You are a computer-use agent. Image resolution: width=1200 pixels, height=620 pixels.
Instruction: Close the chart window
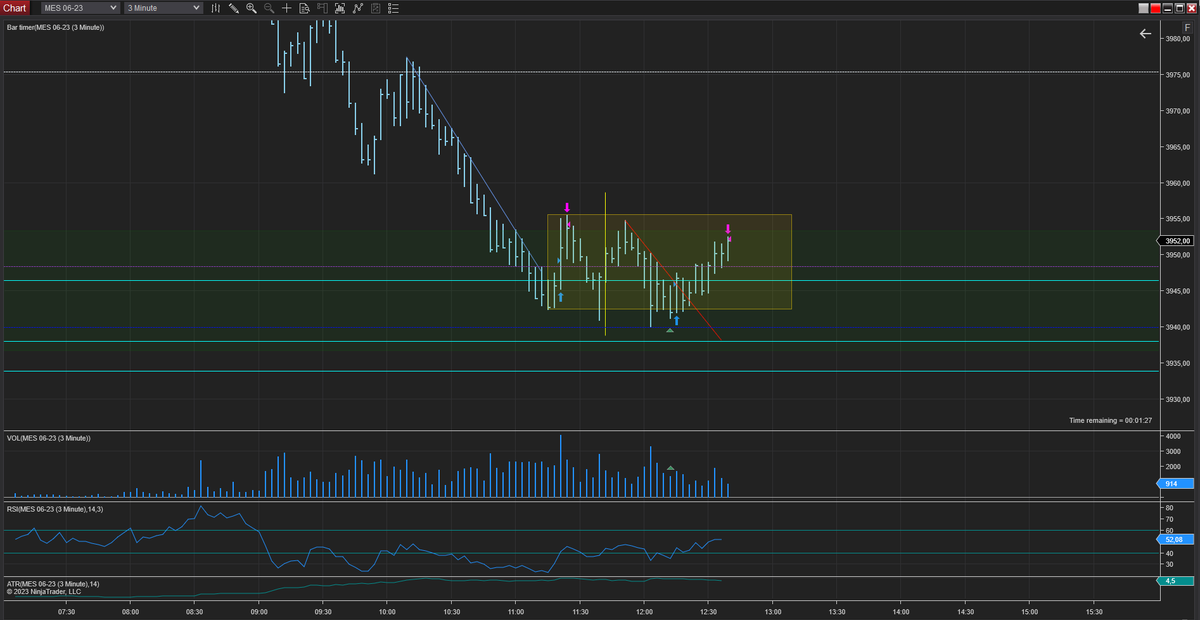(x=1192, y=8)
